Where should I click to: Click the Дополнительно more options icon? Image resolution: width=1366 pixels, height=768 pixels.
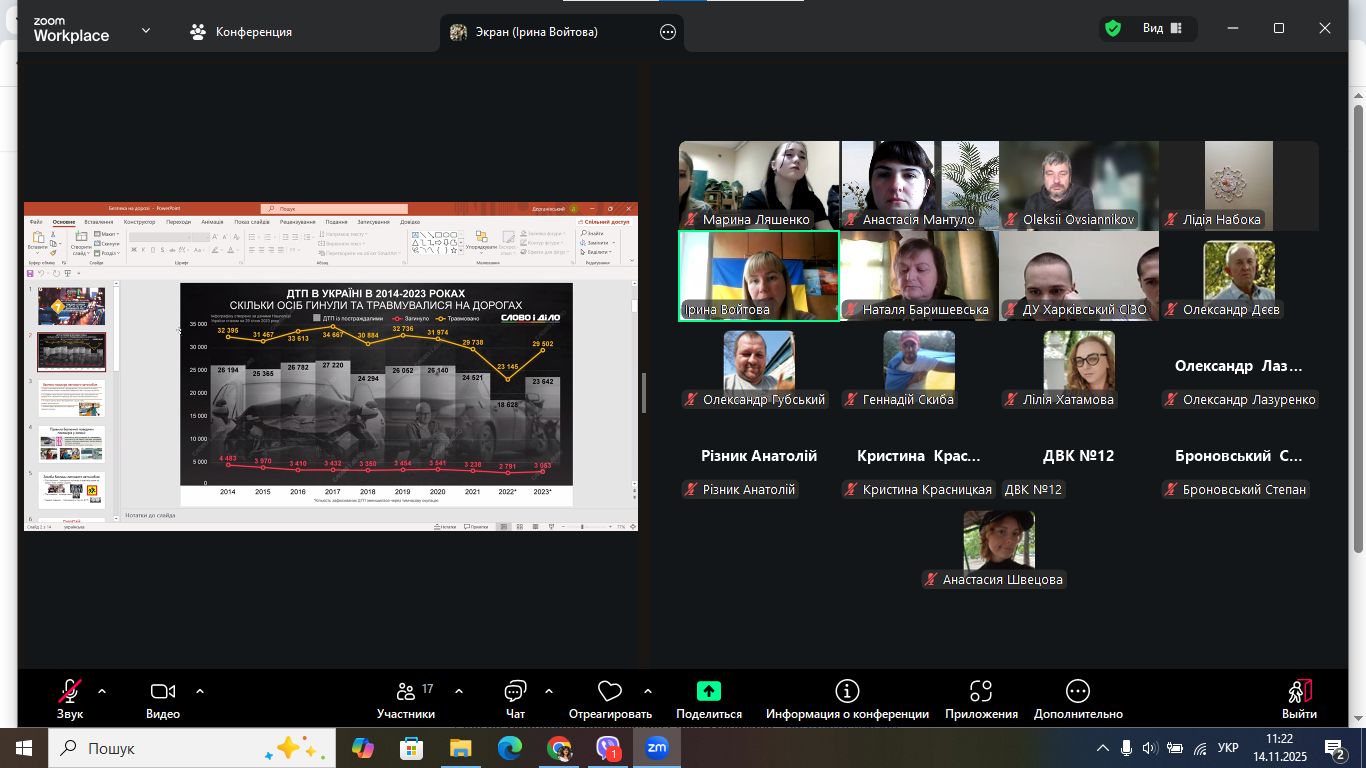1078,691
